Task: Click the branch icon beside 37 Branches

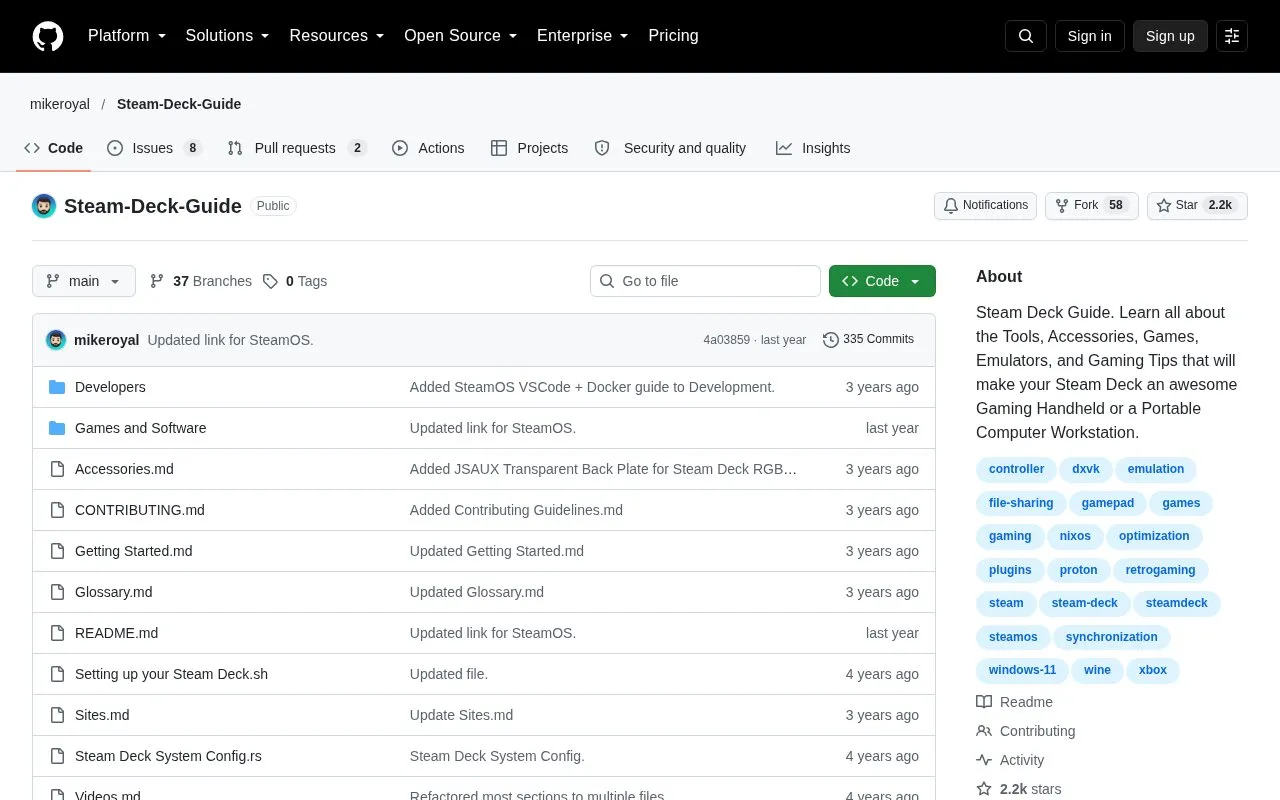Action: coord(157,281)
